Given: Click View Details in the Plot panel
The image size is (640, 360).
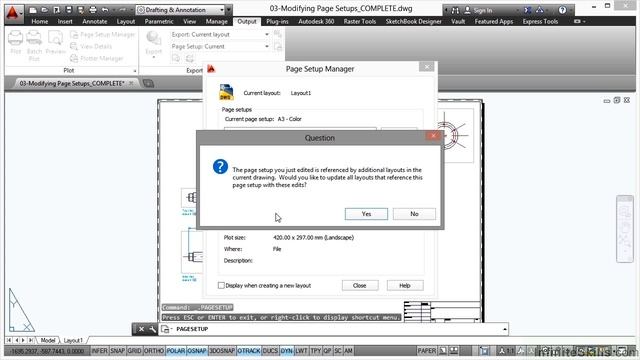Looking at the screenshot, I should pos(91,47).
